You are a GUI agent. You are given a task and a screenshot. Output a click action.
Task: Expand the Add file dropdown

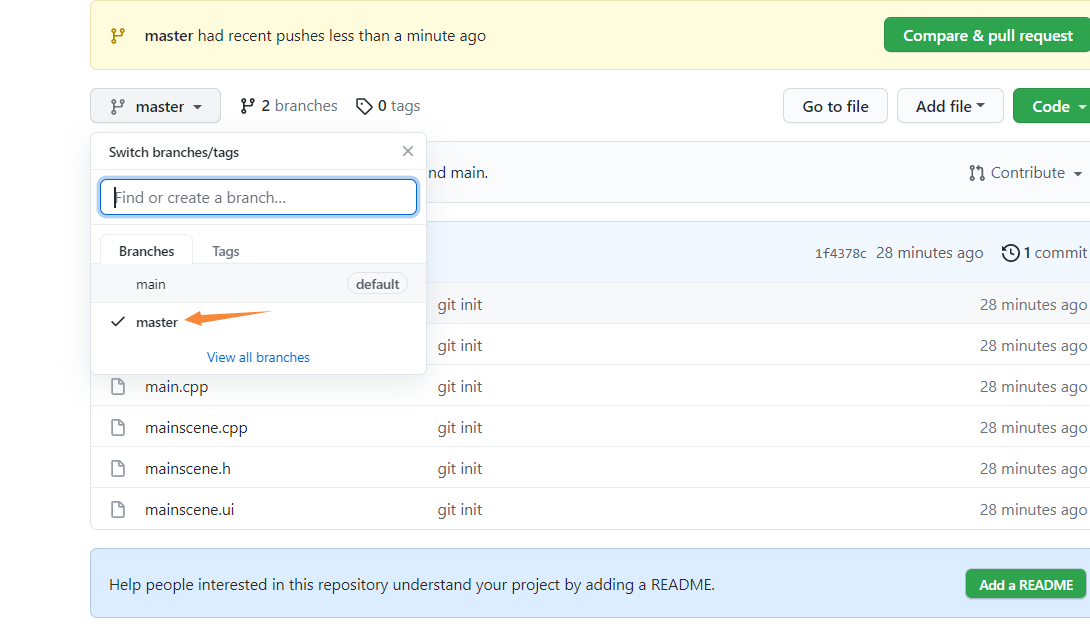tap(950, 106)
